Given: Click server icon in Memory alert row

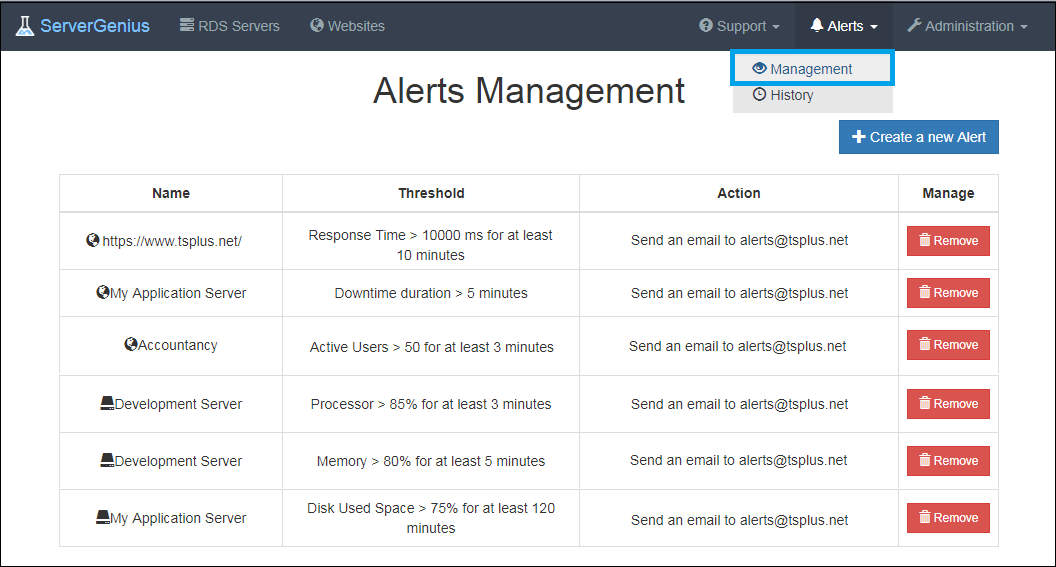Looking at the screenshot, I should point(107,461).
